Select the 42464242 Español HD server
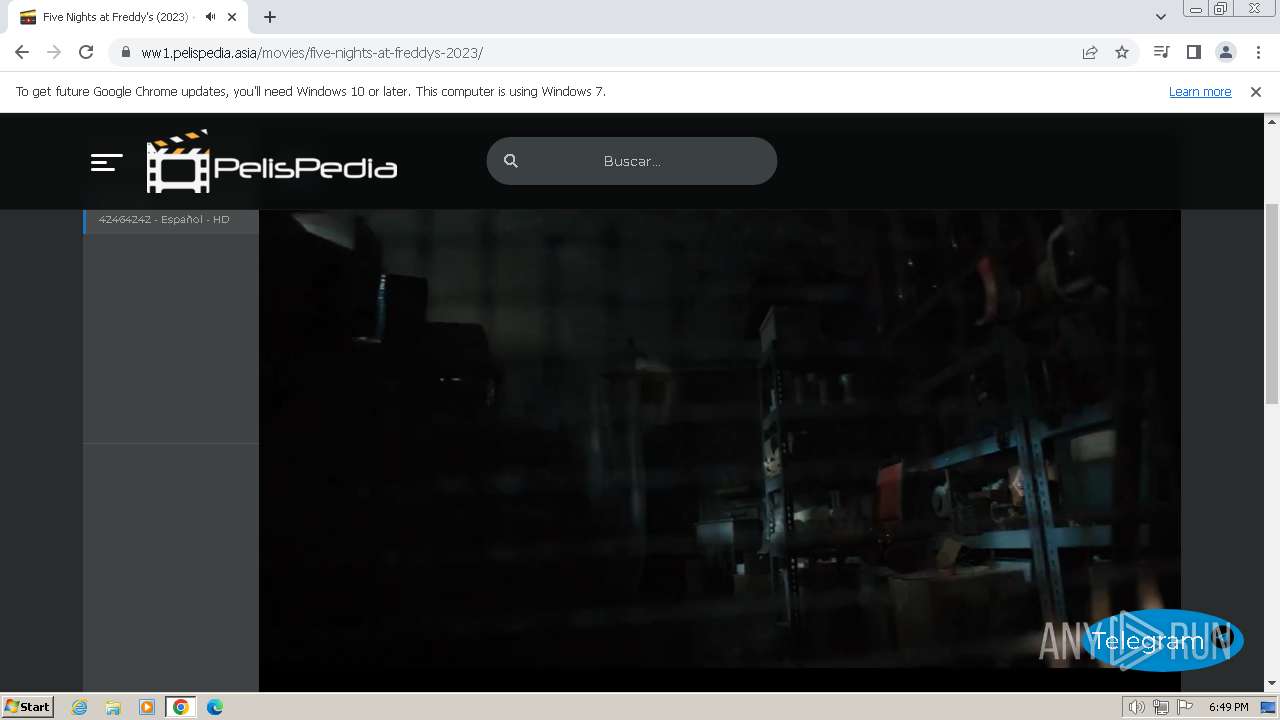Image resolution: width=1280 pixels, height=720 pixels. click(171, 220)
